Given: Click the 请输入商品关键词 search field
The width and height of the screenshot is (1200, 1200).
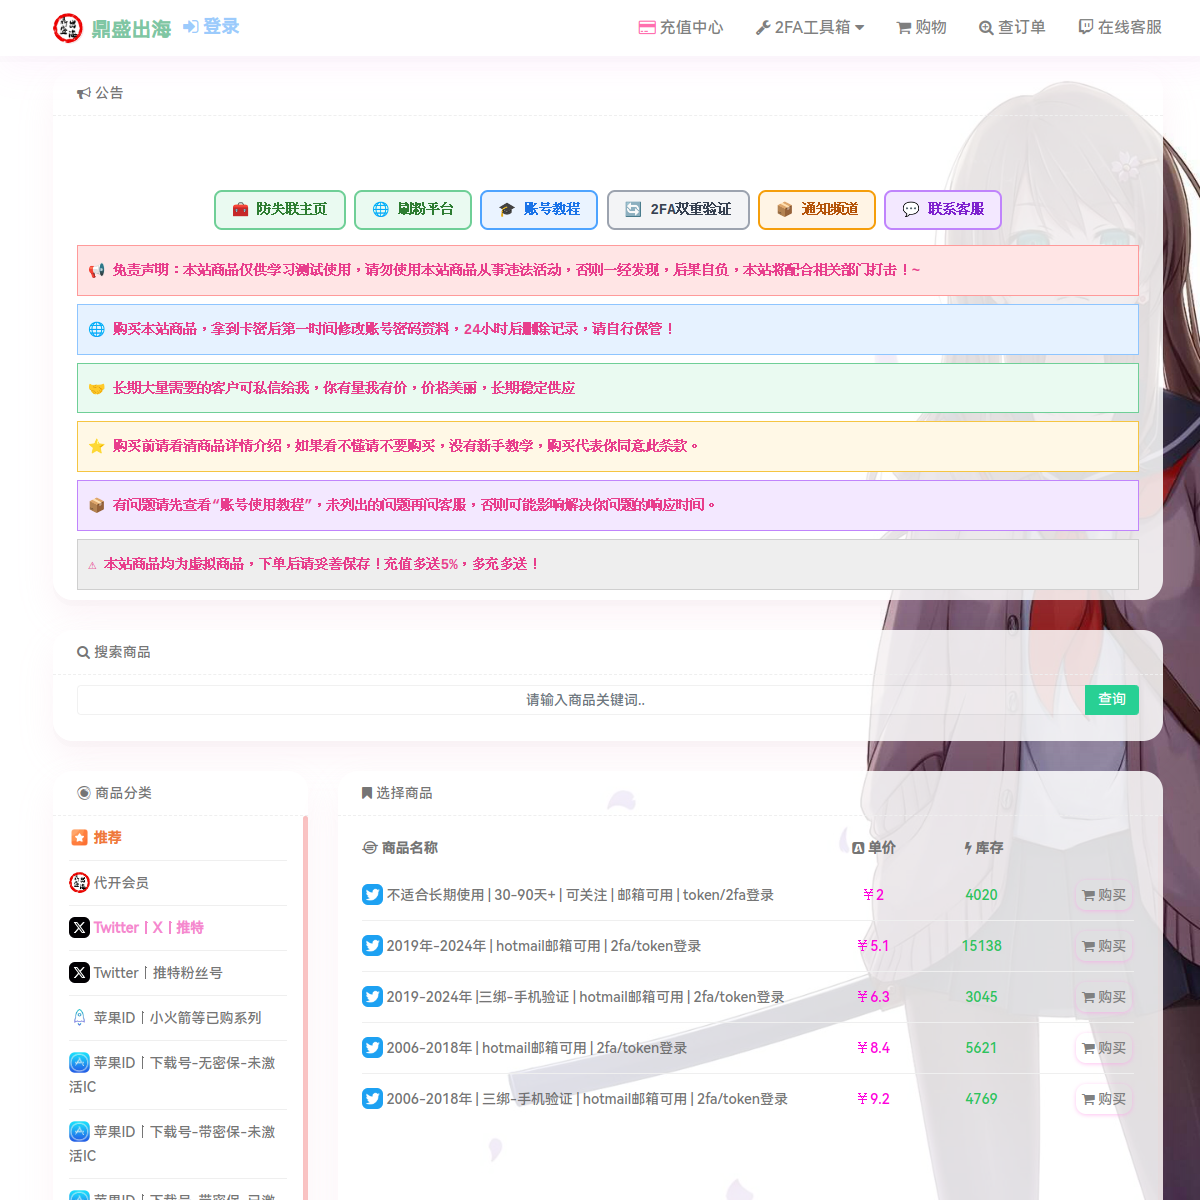Looking at the screenshot, I should 581,700.
